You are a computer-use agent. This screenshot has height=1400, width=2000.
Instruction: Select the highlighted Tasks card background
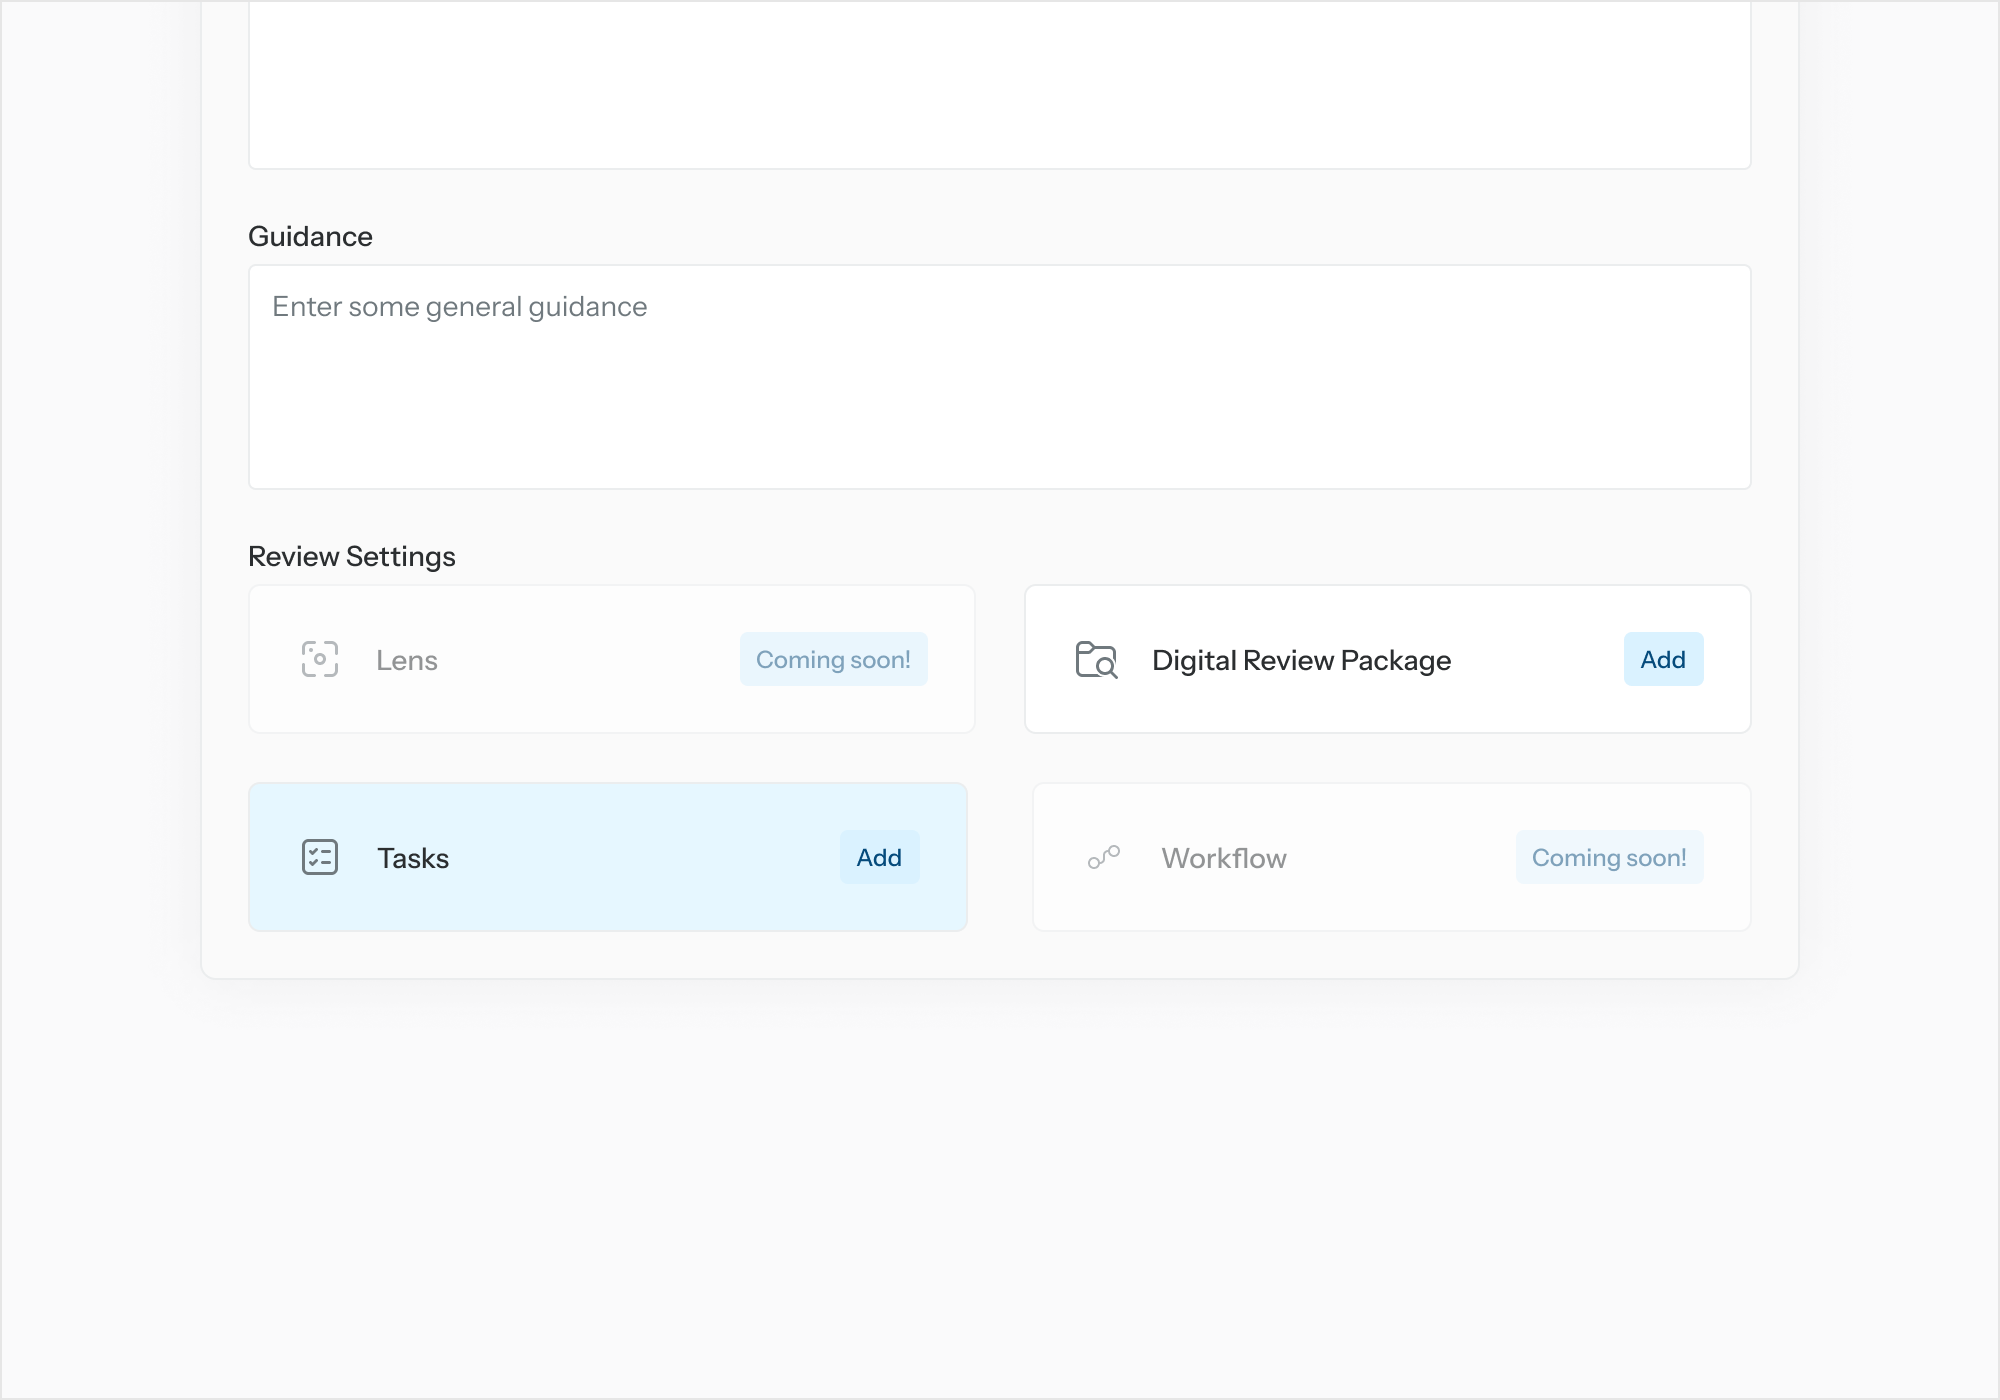click(640, 857)
